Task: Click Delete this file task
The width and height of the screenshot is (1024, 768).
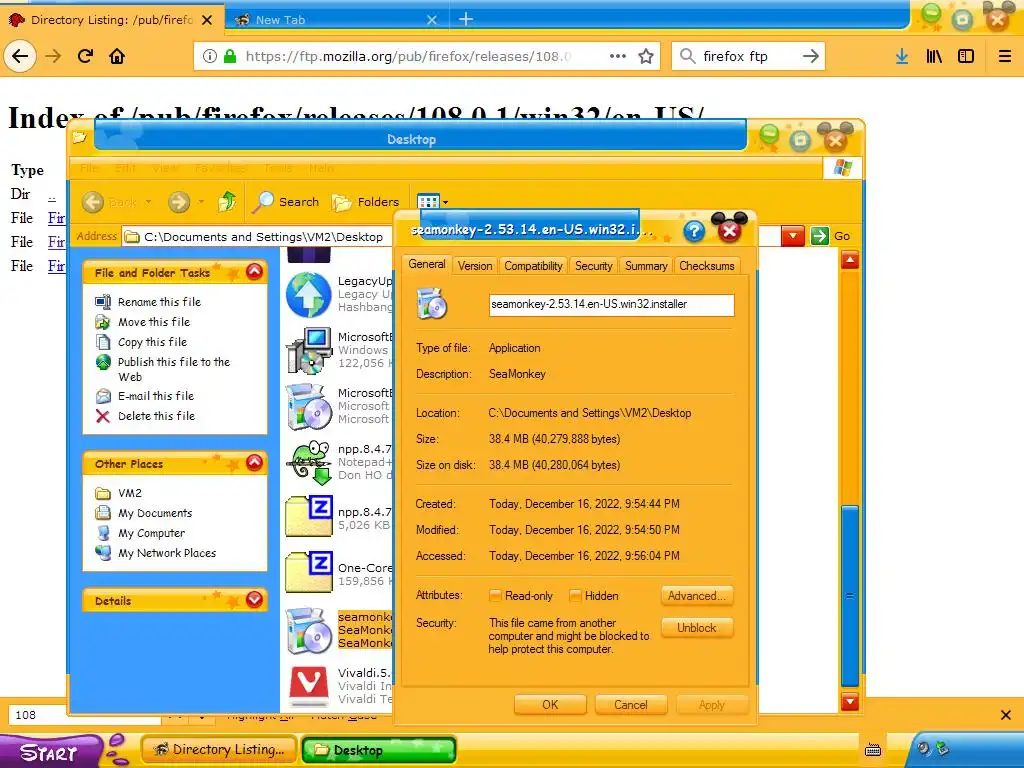Action: pyautogui.click(x=156, y=416)
